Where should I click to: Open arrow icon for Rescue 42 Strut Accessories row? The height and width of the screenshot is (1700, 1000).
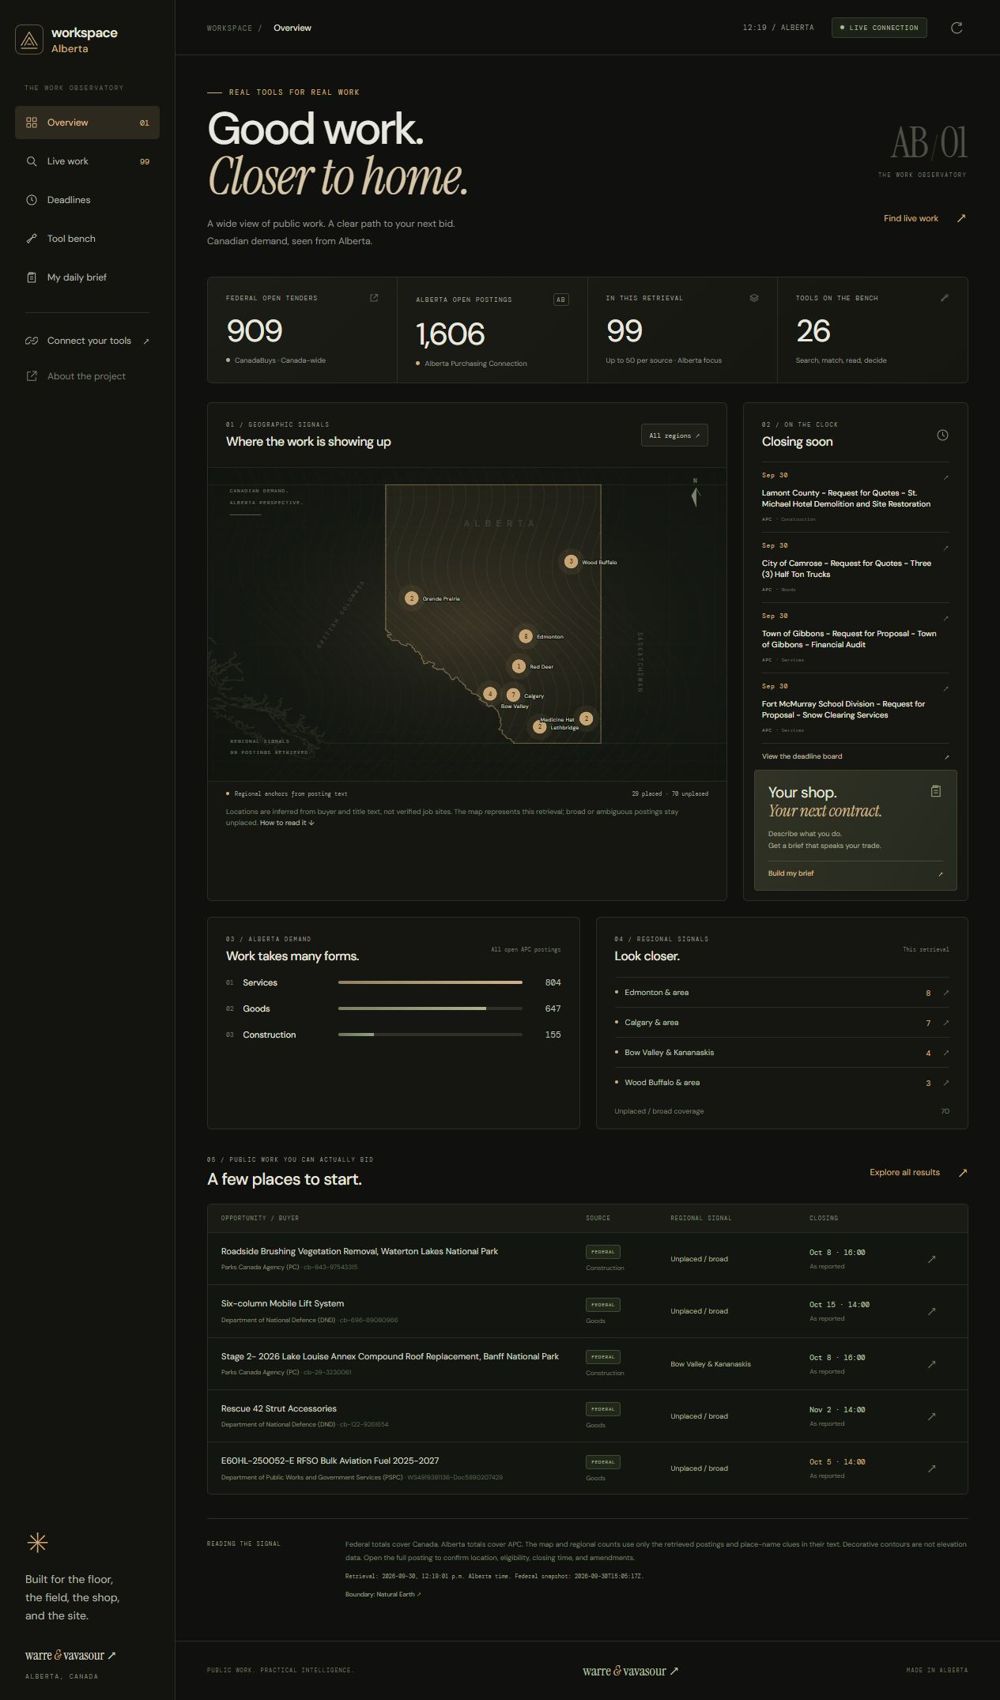point(932,1416)
